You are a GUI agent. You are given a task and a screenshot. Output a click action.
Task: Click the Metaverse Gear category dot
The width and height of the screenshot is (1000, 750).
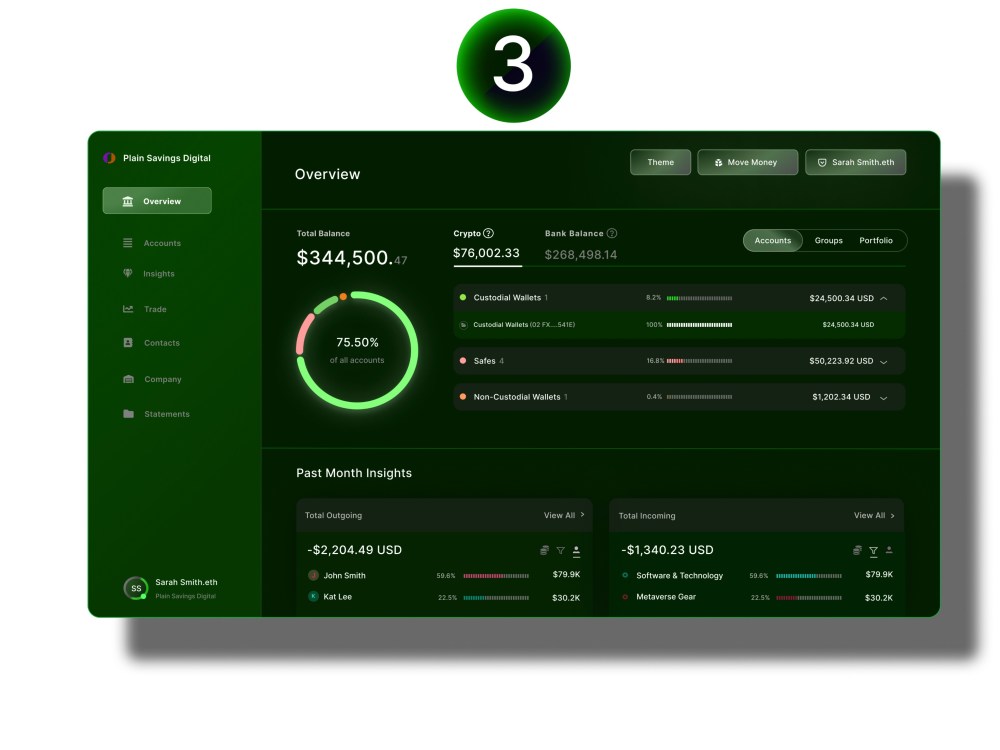tap(625, 597)
